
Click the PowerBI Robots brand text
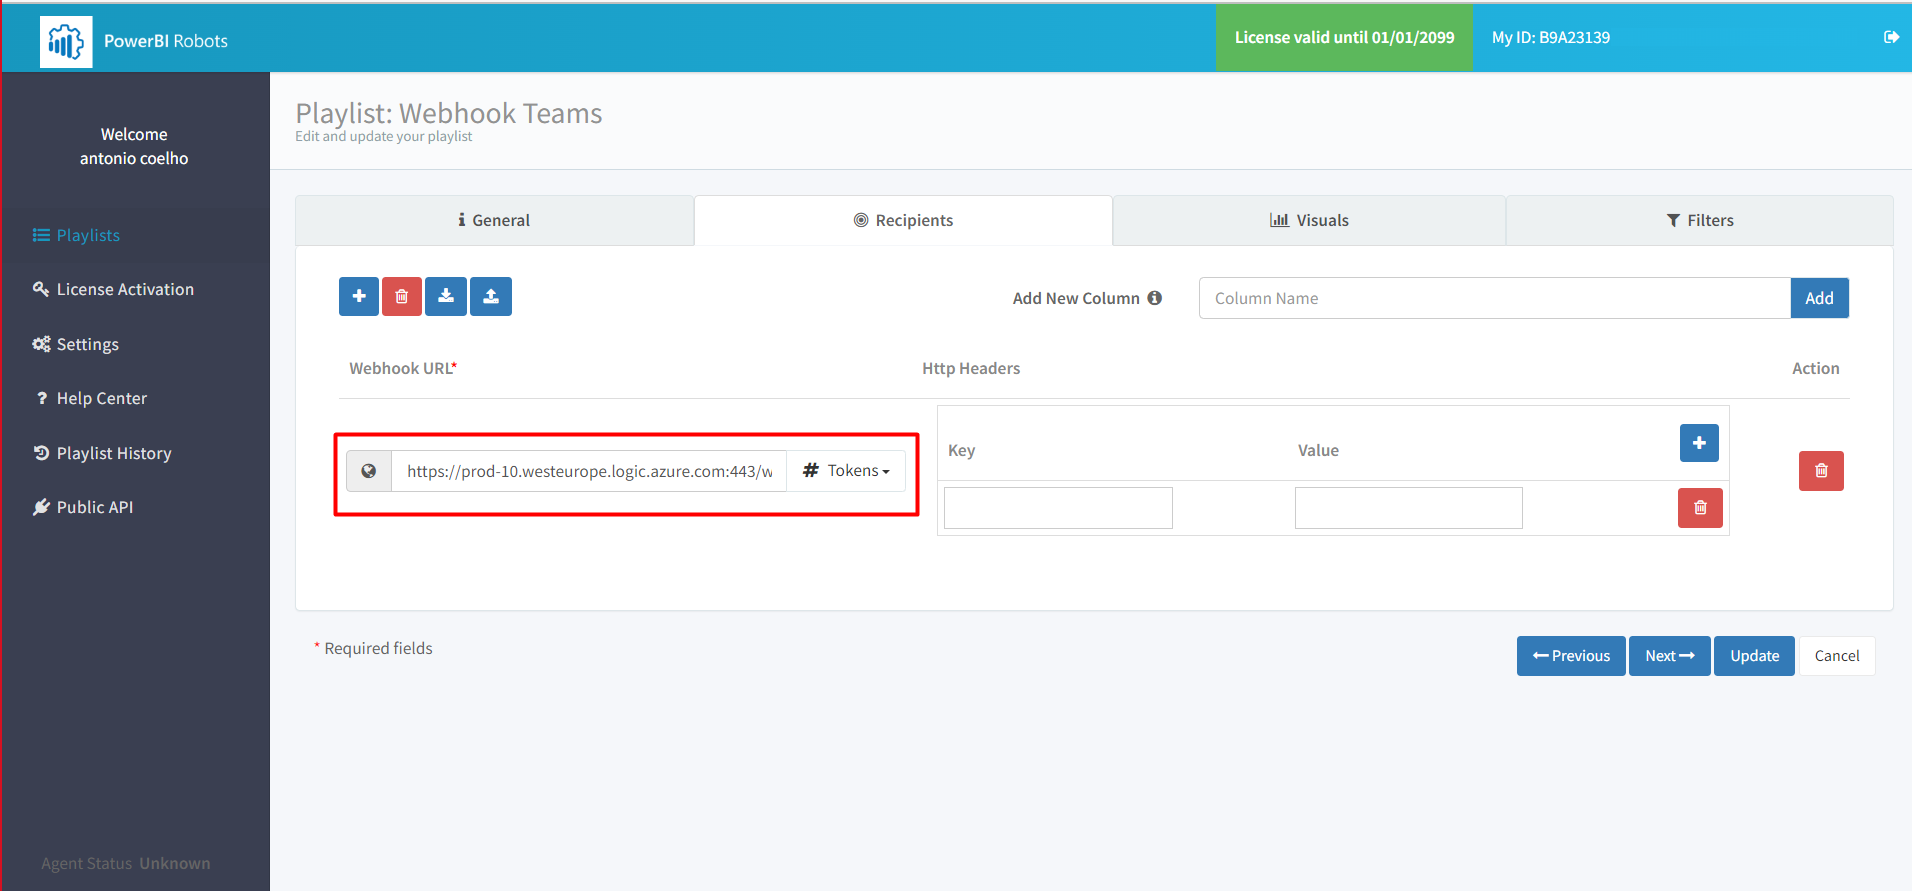pyautogui.click(x=166, y=41)
